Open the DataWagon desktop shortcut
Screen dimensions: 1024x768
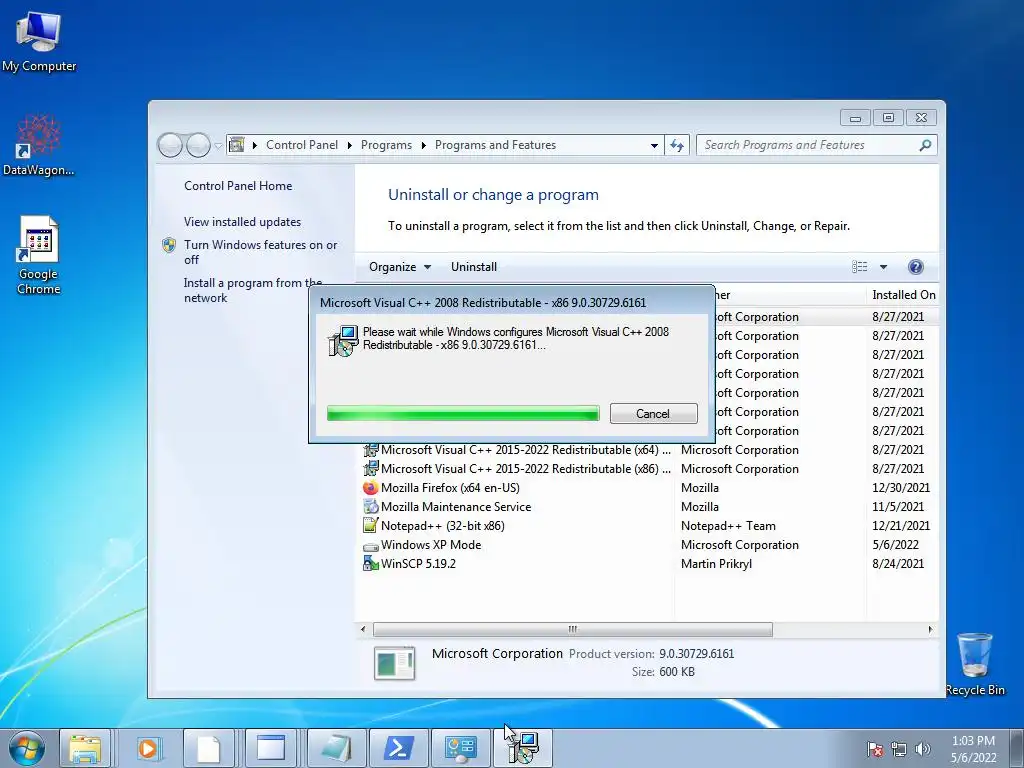tap(39, 145)
